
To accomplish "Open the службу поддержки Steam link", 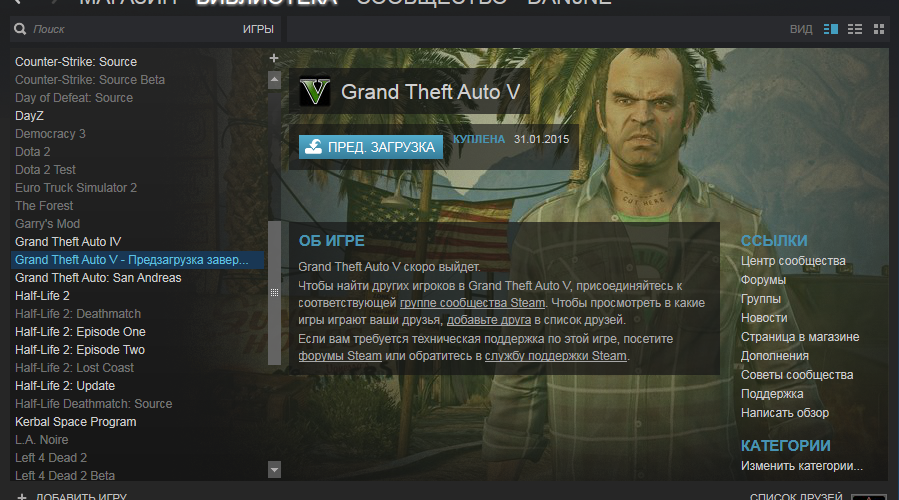I will pyautogui.click(x=556, y=356).
